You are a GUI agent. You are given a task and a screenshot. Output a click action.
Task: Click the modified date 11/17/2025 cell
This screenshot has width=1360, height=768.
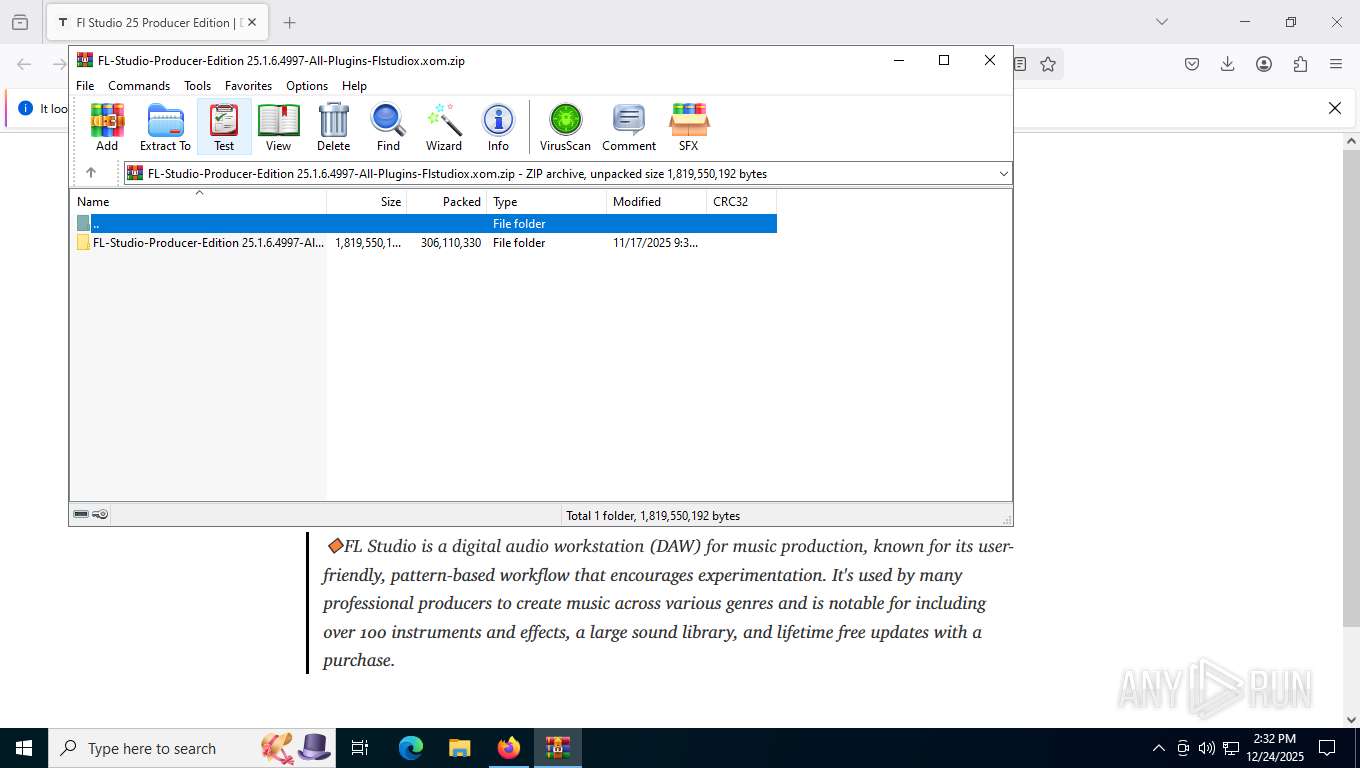pyautogui.click(x=656, y=243)
